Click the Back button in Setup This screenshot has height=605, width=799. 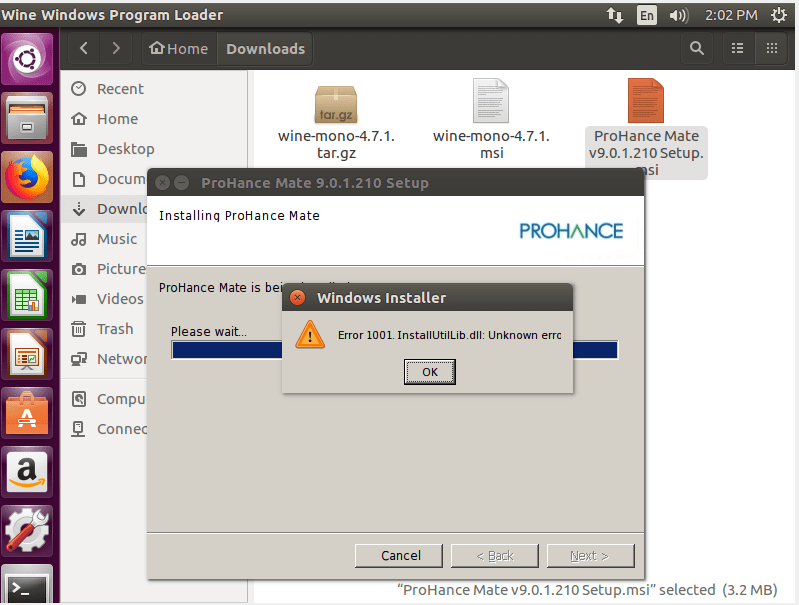[495, 556]
